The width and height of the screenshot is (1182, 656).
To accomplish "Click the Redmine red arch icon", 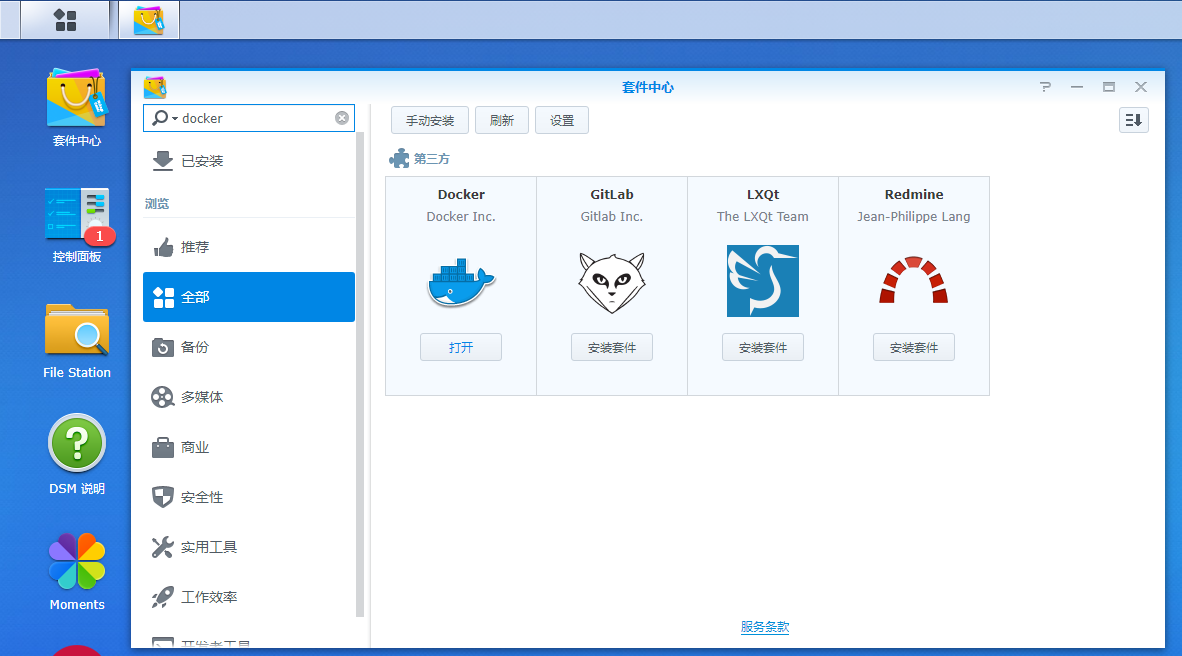I will click(x=913, y=281).
